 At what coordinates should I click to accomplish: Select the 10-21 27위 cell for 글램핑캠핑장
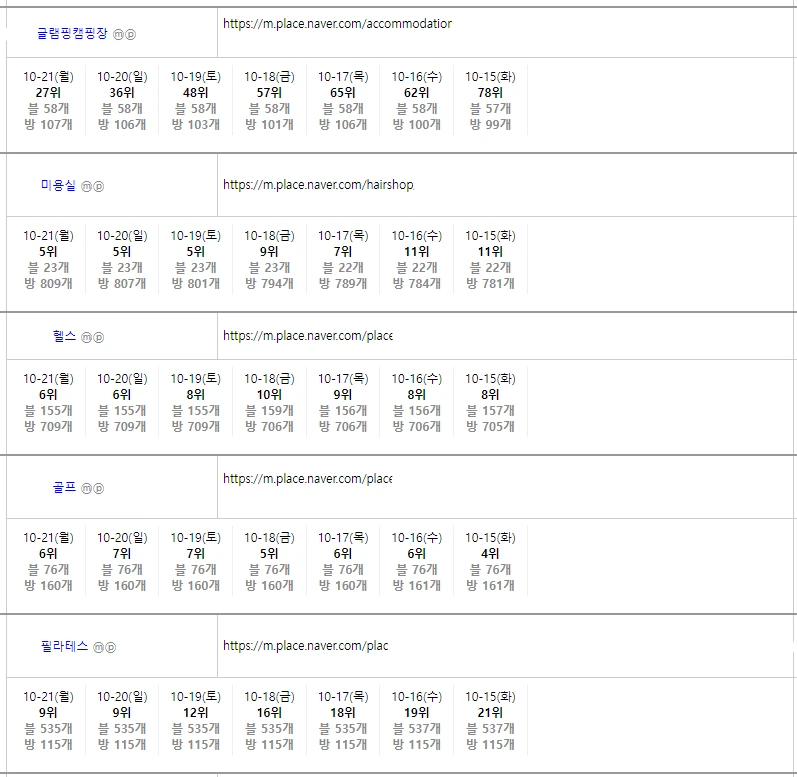coord(48,100)
